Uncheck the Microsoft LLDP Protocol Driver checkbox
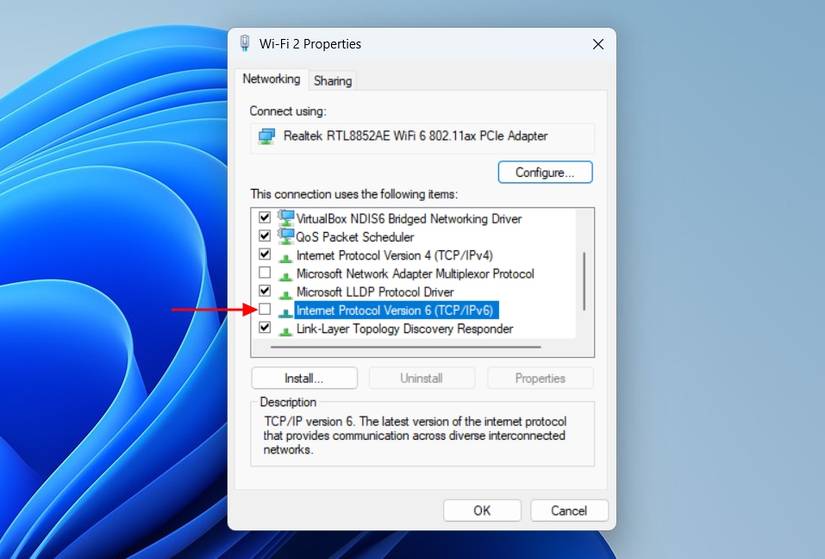The width and height of the screenshot is (825, 559). 265,291
